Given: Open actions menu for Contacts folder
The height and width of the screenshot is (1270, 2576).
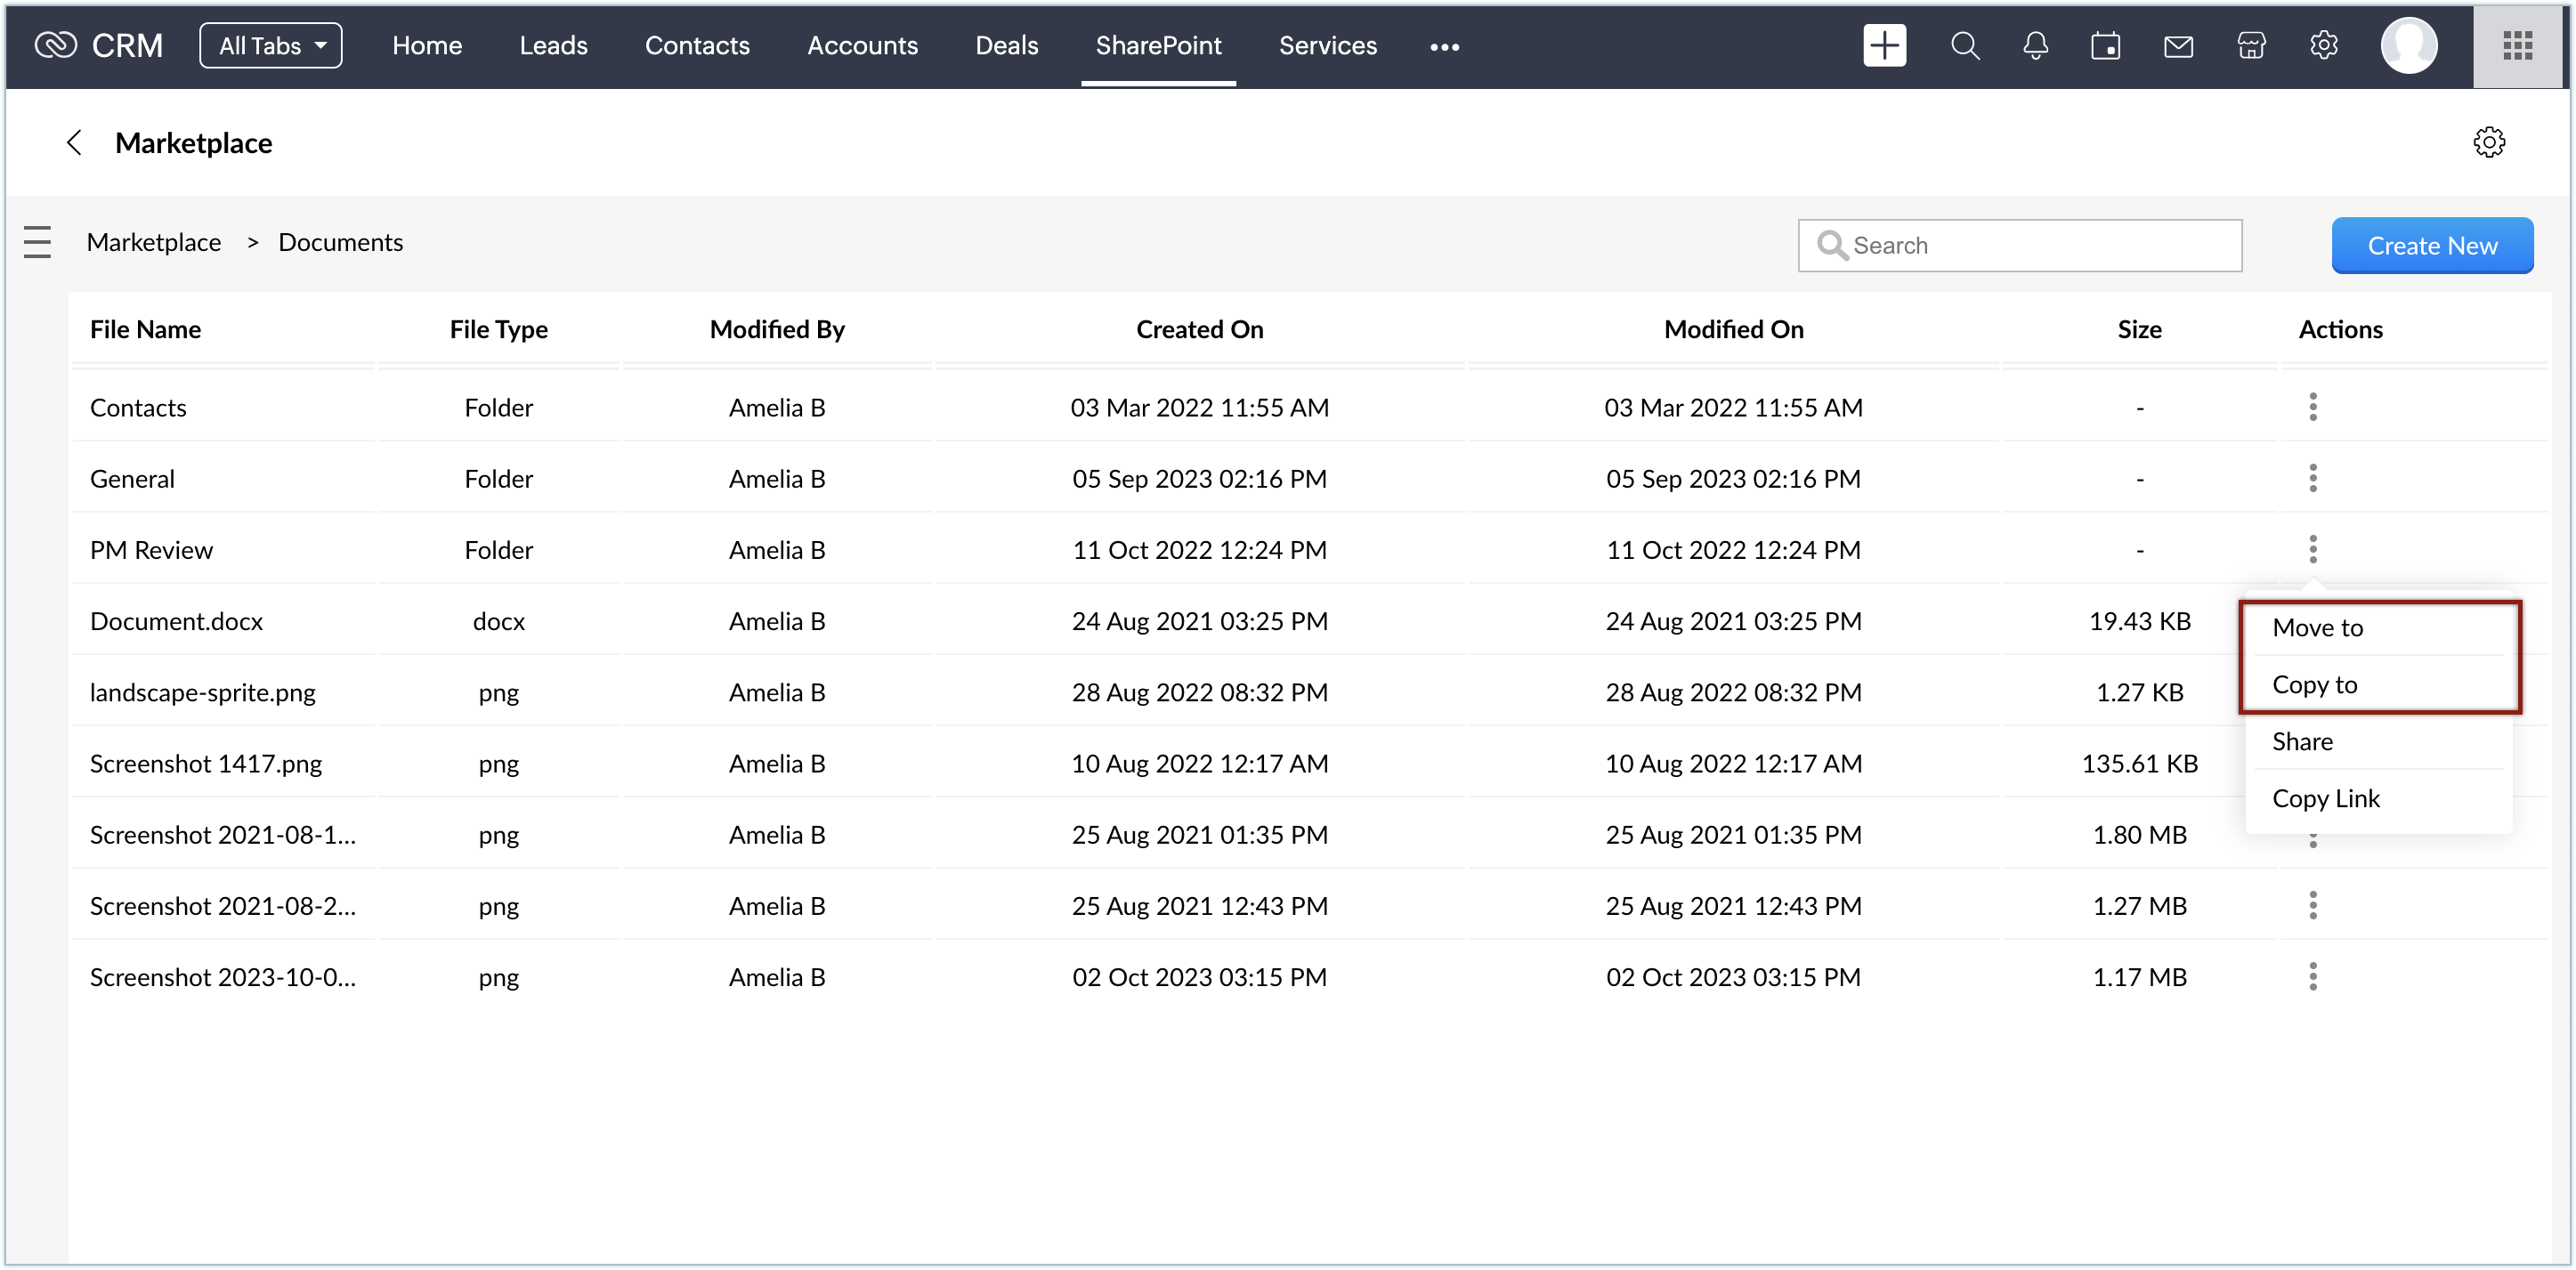Looking at the screenshot, I should pos(2312,407).
